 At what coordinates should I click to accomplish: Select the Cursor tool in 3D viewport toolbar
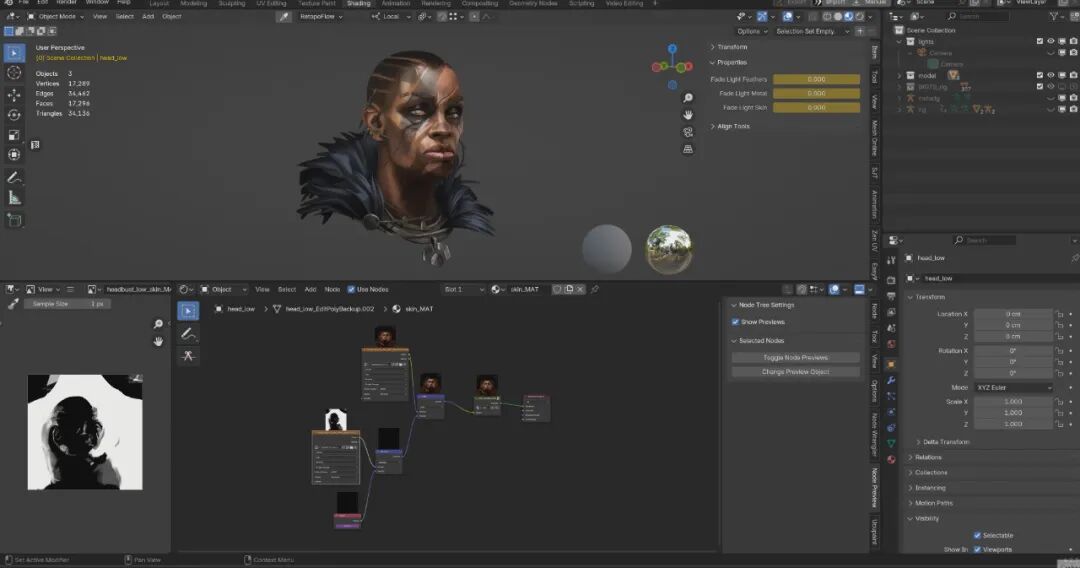[14, 72]
